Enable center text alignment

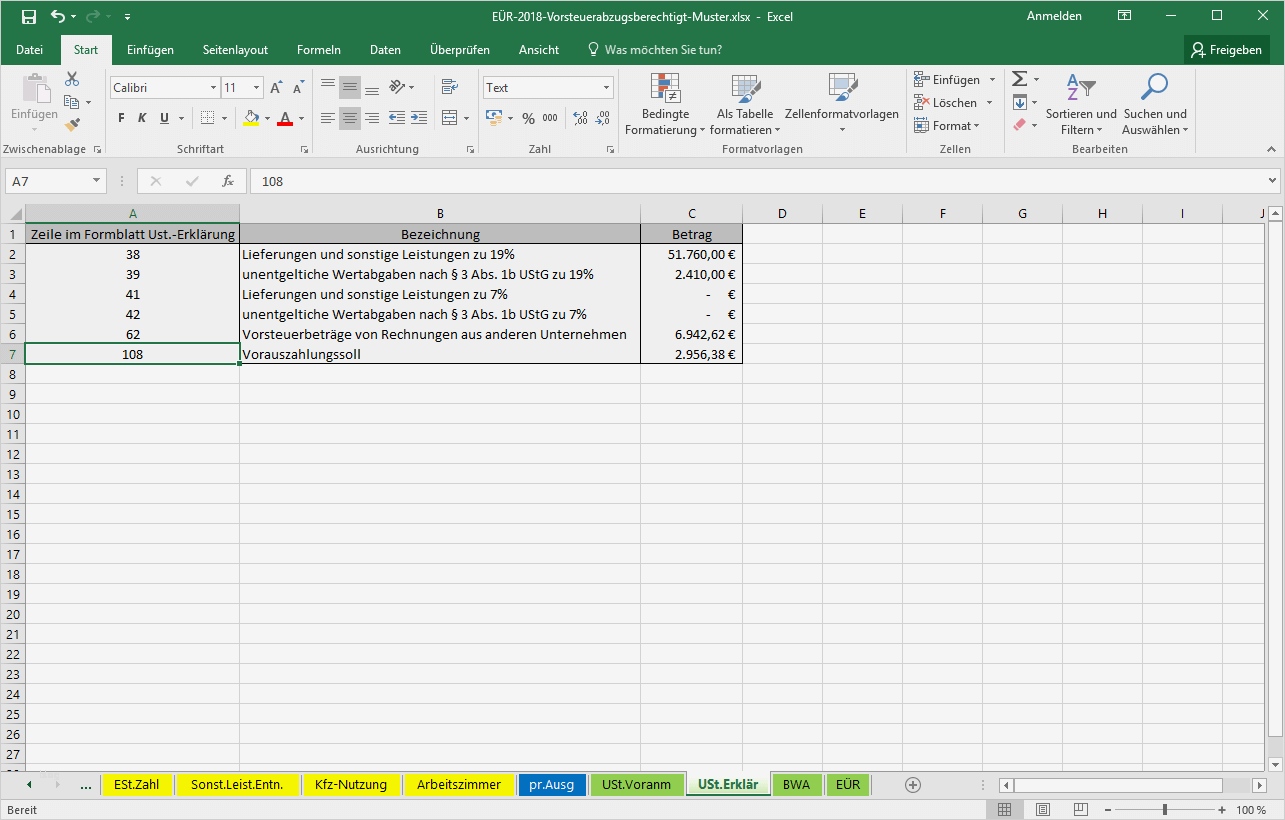(x=349, y=118)
